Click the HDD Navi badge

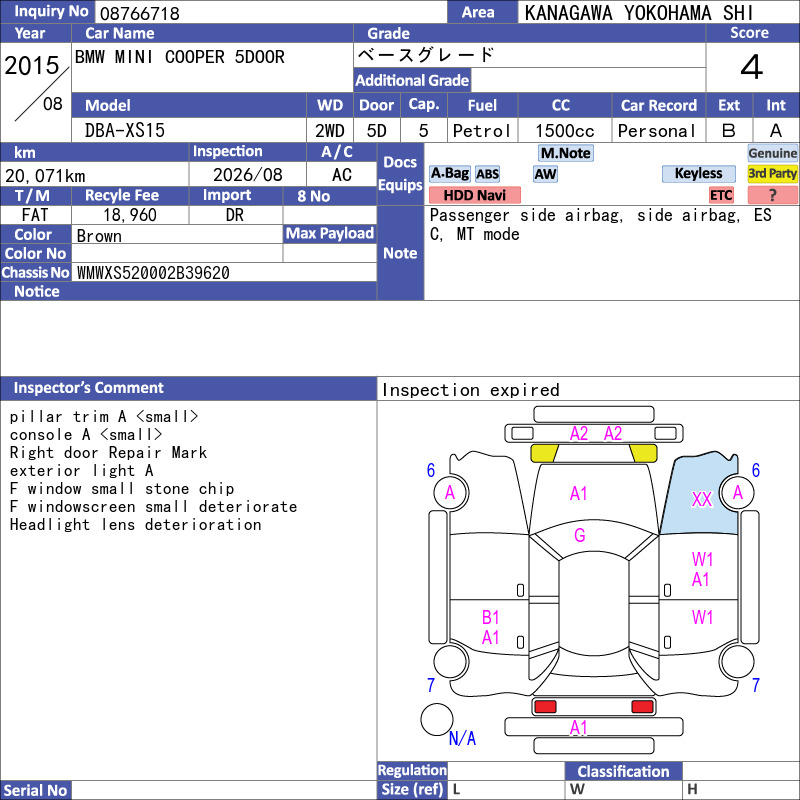pos(474,195)
